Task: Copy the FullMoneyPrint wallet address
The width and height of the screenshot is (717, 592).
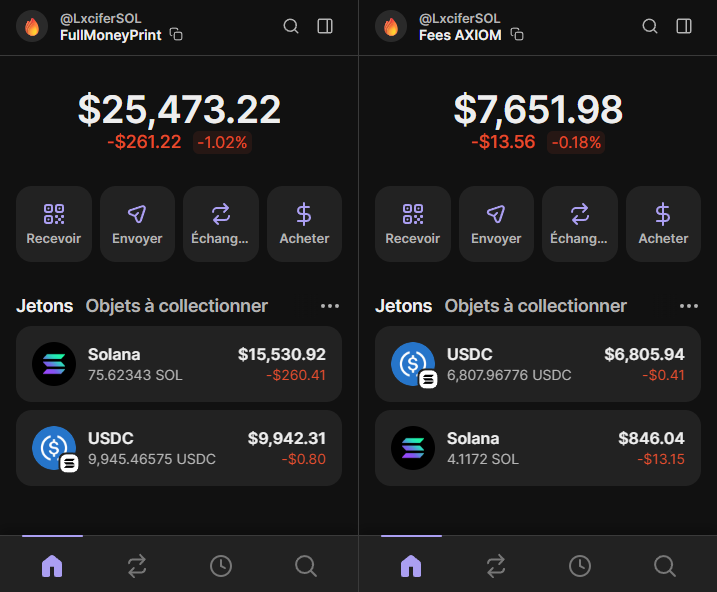Action: (x=176, y=34)
